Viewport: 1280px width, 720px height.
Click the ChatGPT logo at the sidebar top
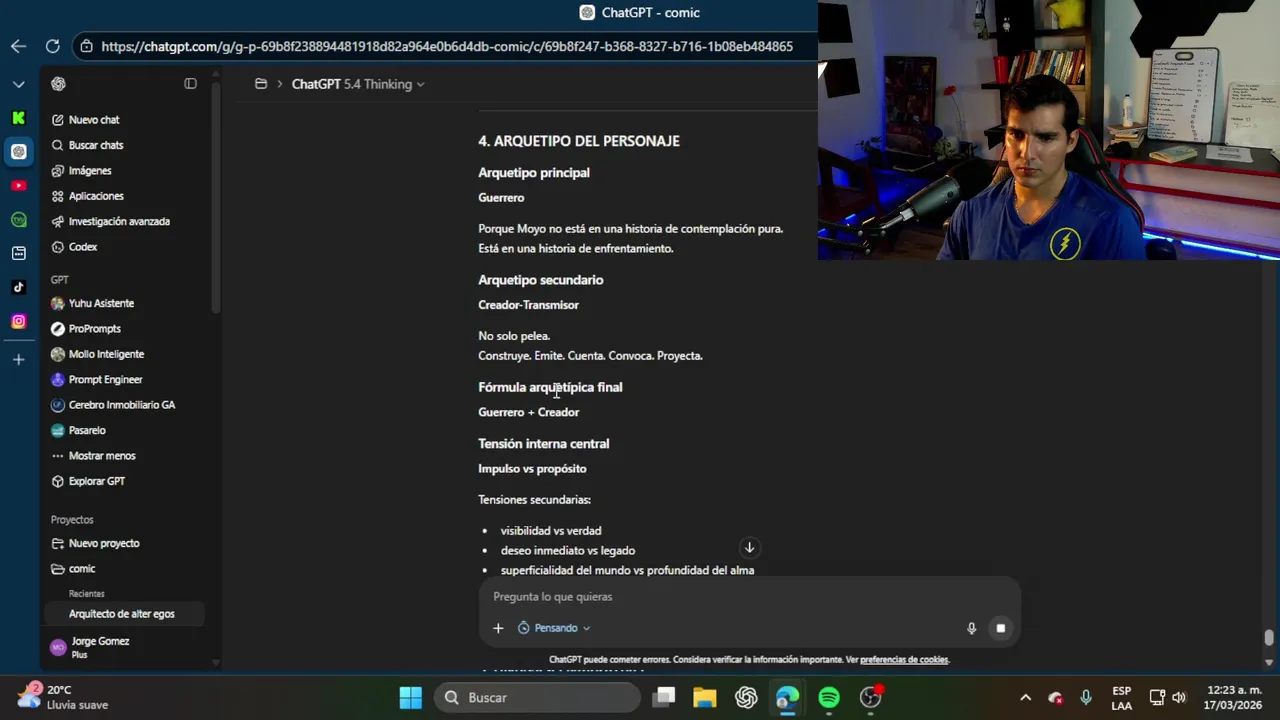pyautogui.click(x=58, y=84)
